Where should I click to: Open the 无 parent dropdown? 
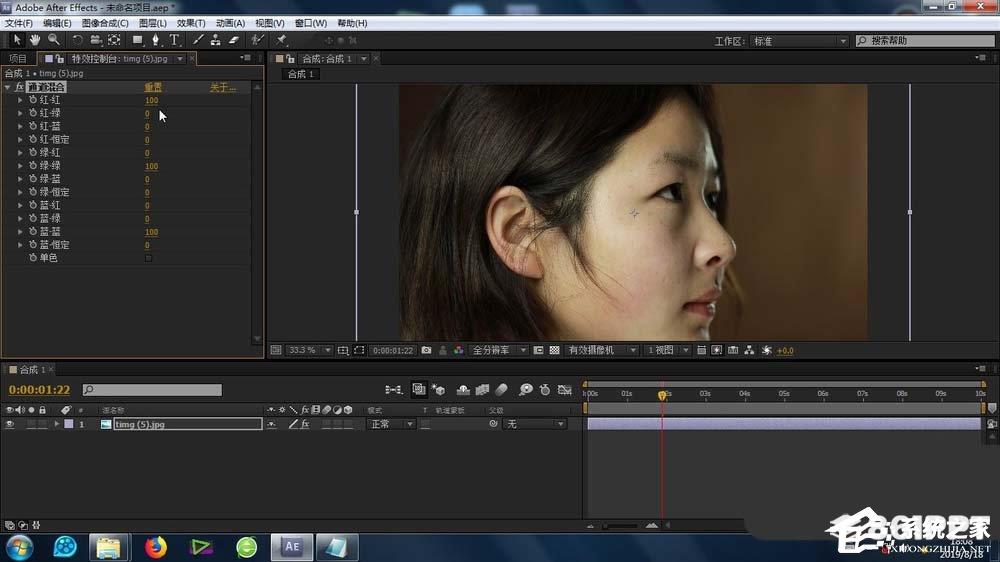(534, 424)
